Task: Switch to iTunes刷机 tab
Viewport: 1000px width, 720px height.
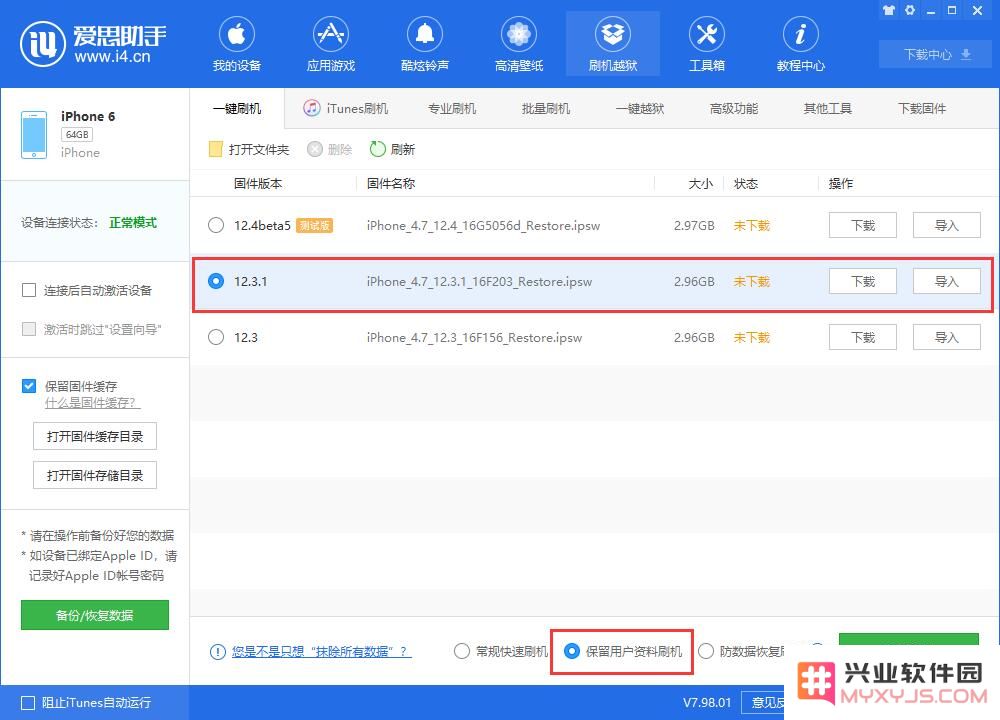Action: coord(346,108)
